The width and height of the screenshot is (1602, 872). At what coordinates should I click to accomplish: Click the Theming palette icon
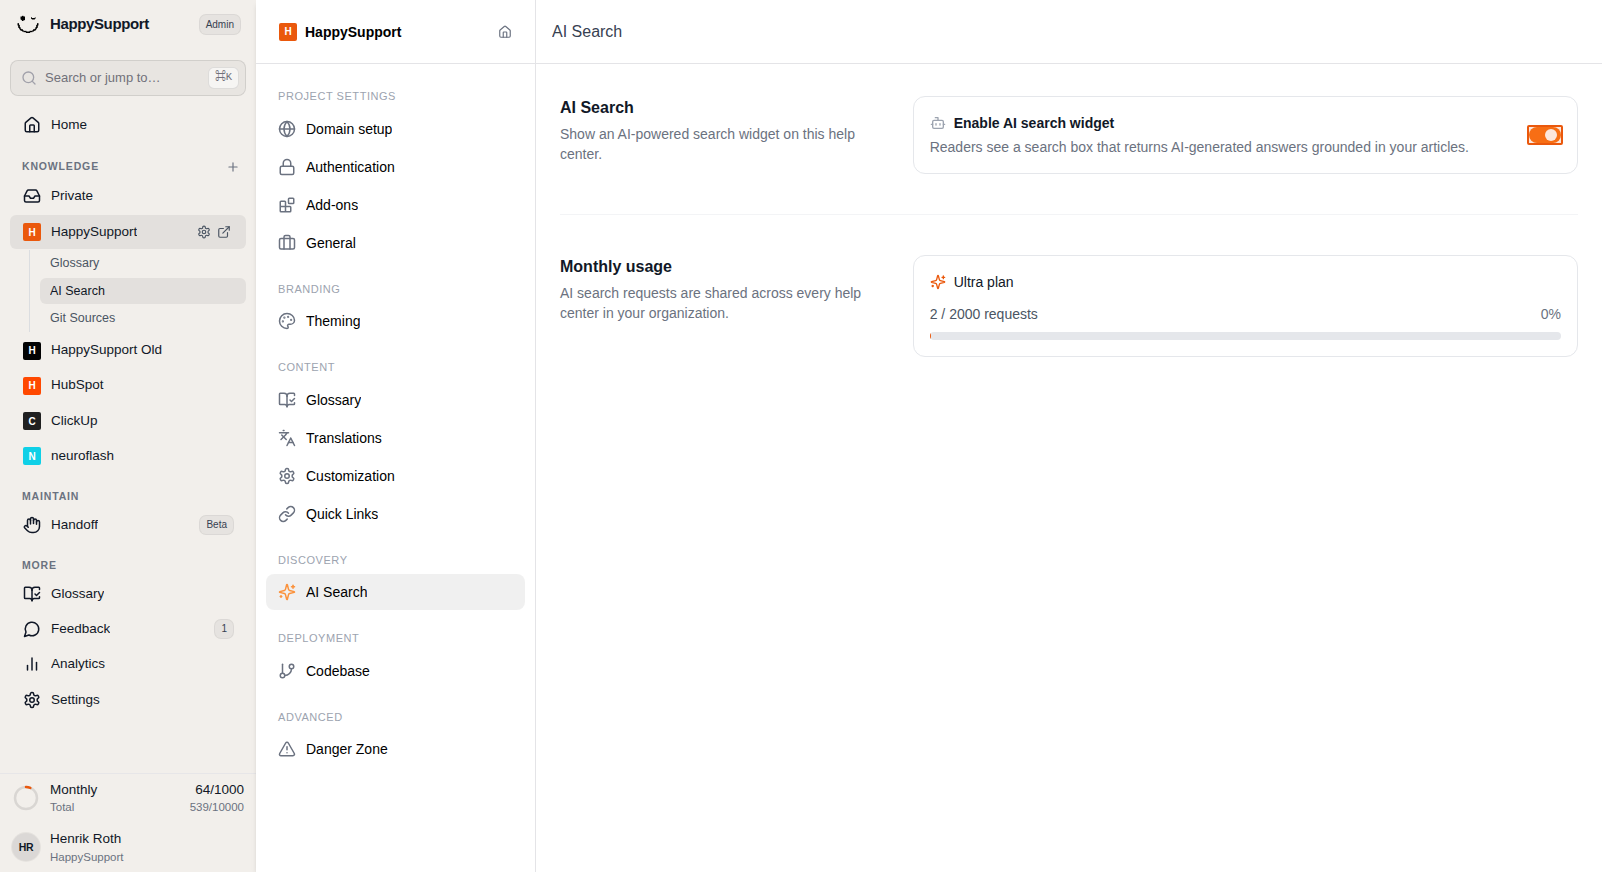[x=287, y=321]
